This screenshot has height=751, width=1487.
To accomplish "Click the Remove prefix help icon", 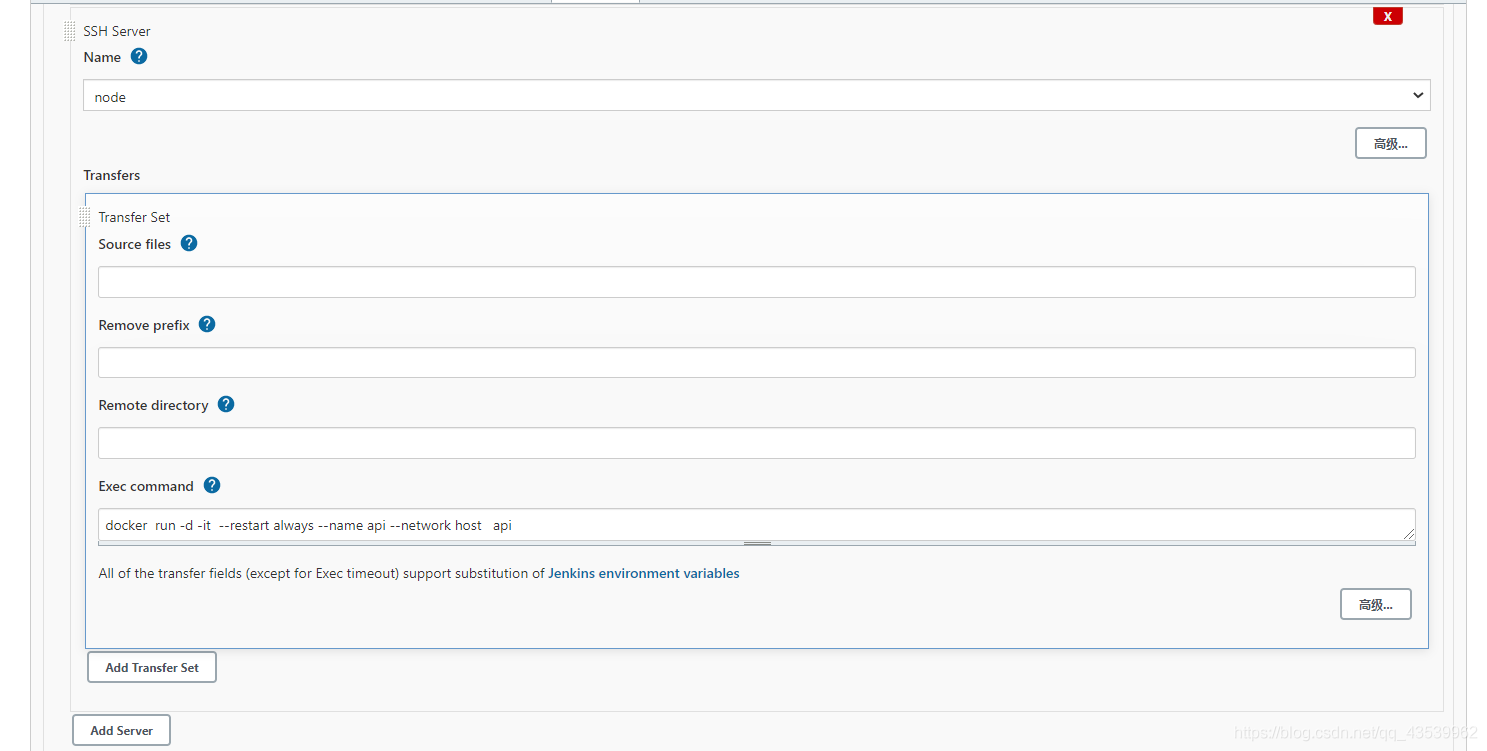I will click(207, 324).
